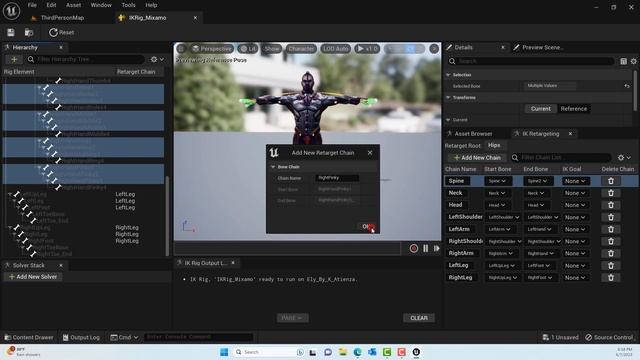Screen dimensions: 640x360
Task: Open the Help menu
Action: (151, 5)
